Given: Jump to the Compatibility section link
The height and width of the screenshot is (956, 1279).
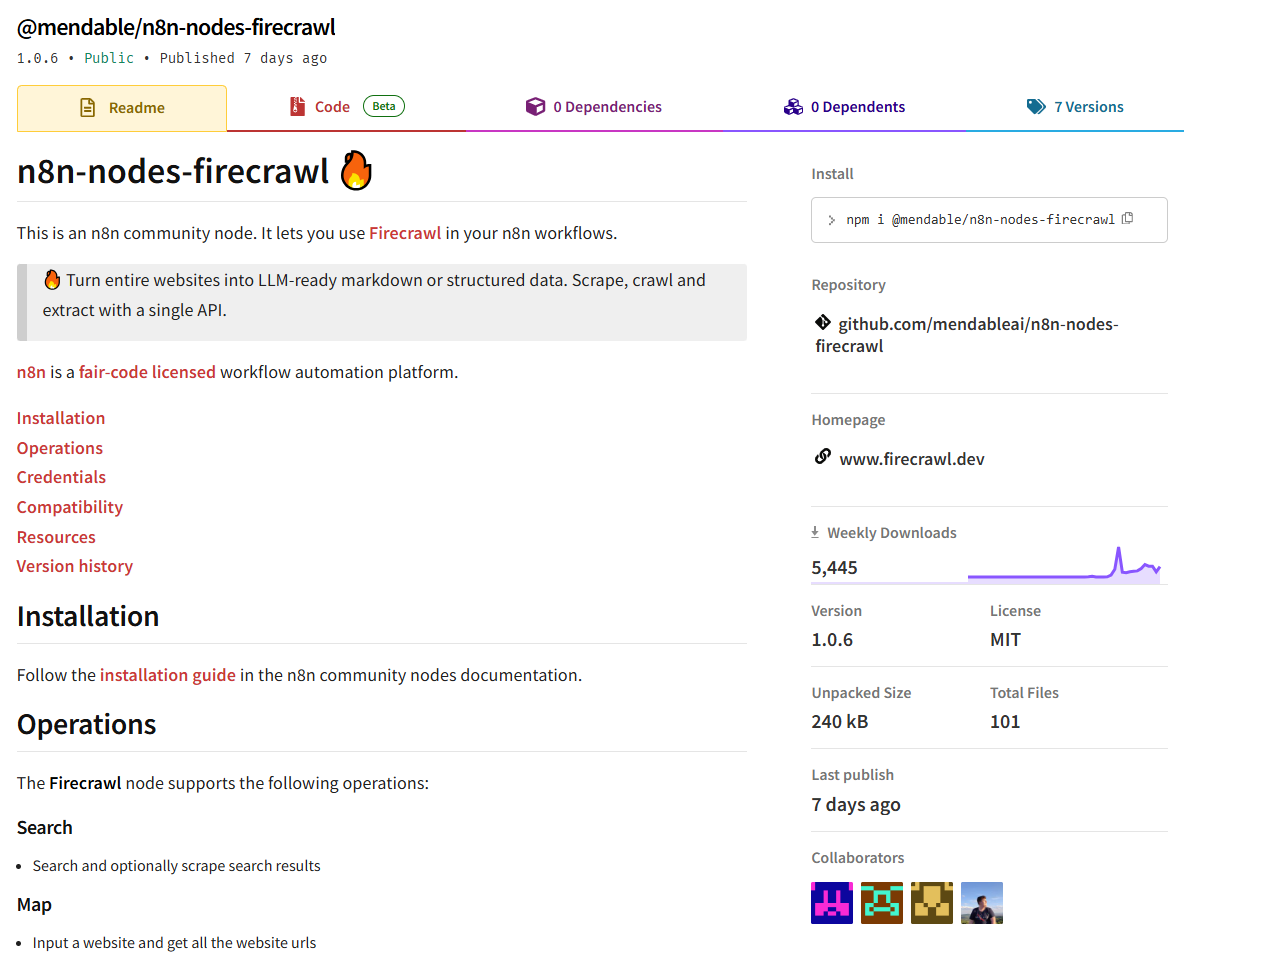Looking at the screenshot, I should coord(70,507).
